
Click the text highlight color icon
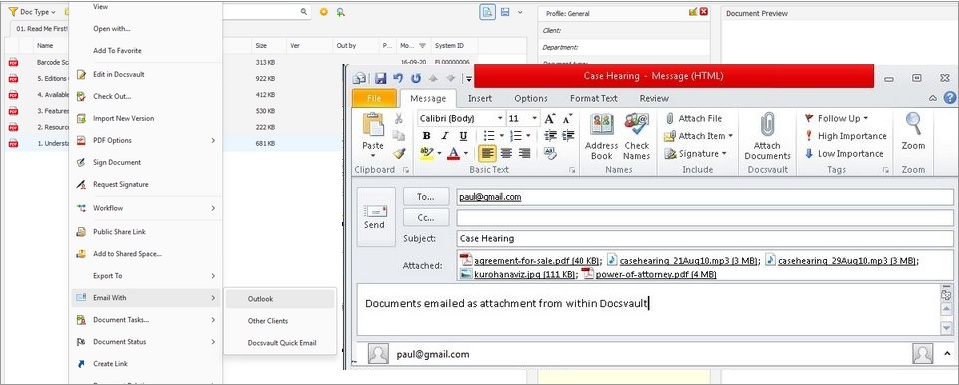pos(426,153)
